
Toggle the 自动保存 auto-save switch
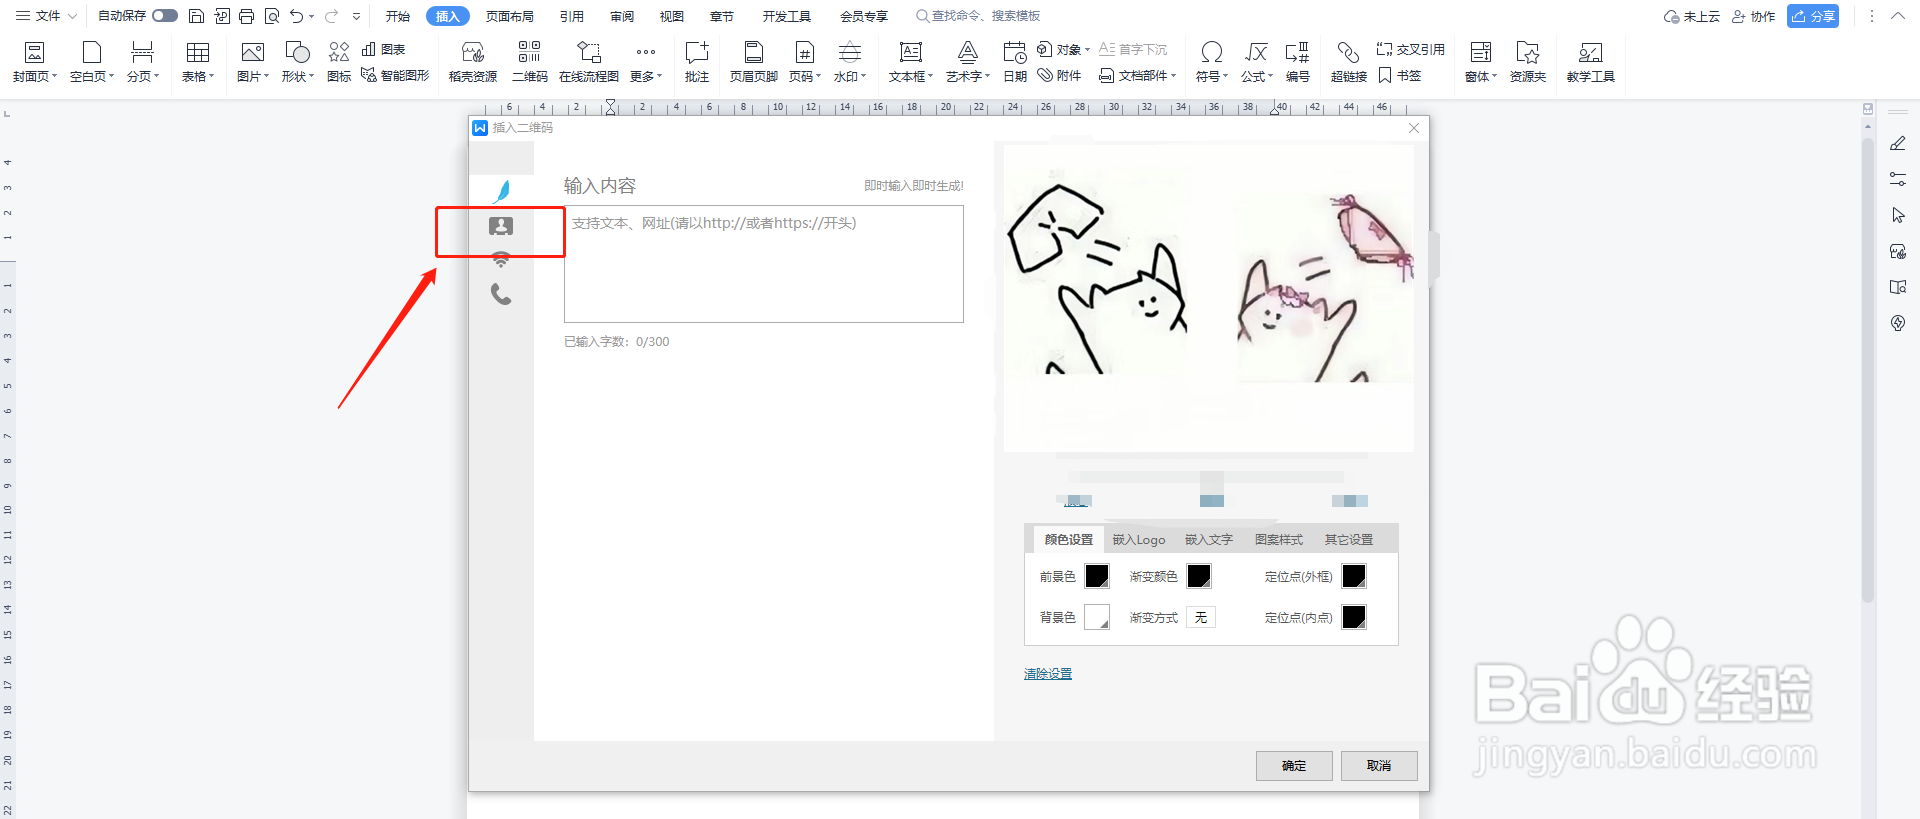pos(165,16)
